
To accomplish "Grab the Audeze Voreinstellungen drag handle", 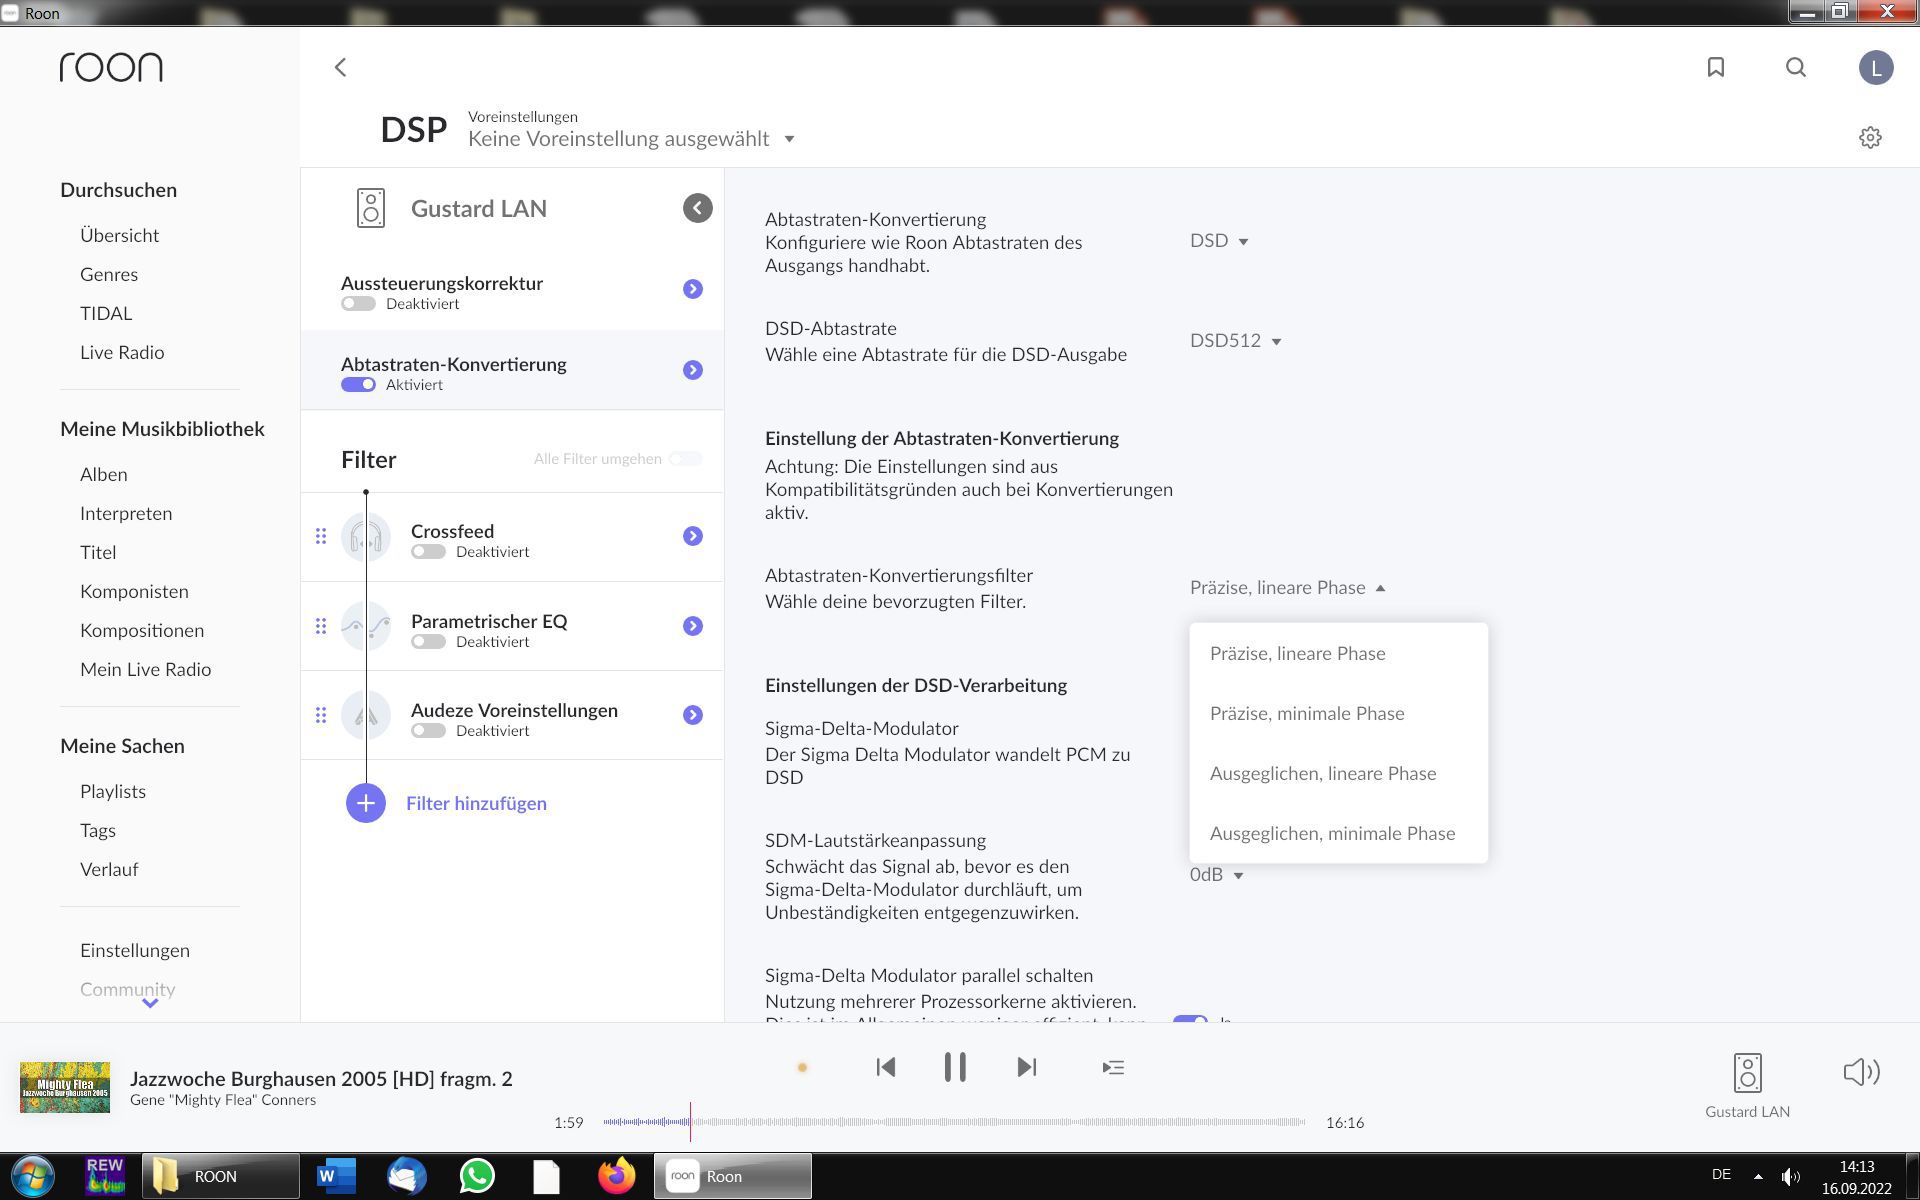I will 321,715.
